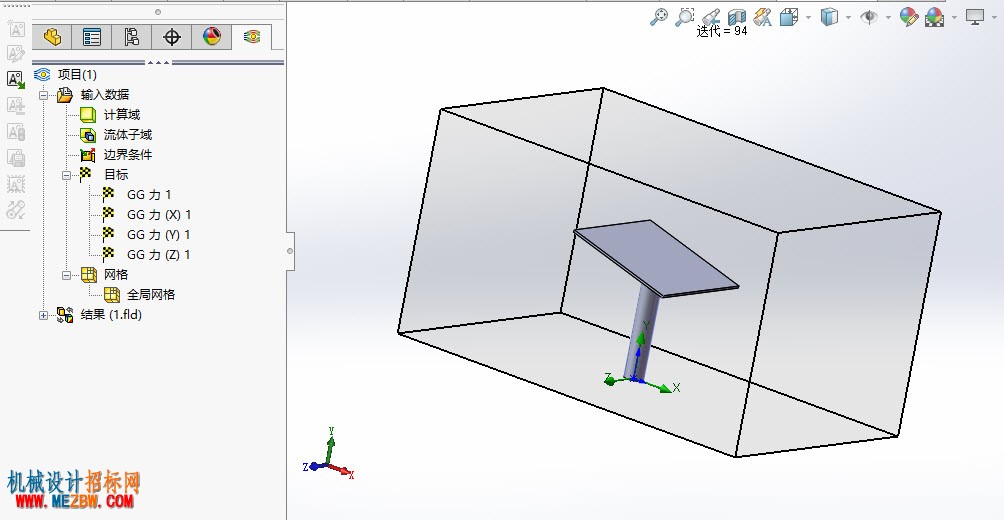Toggle the Hide/Show Items eye icon
Image resolution: width=1004 pixels, height=520 pixels.
869,17
